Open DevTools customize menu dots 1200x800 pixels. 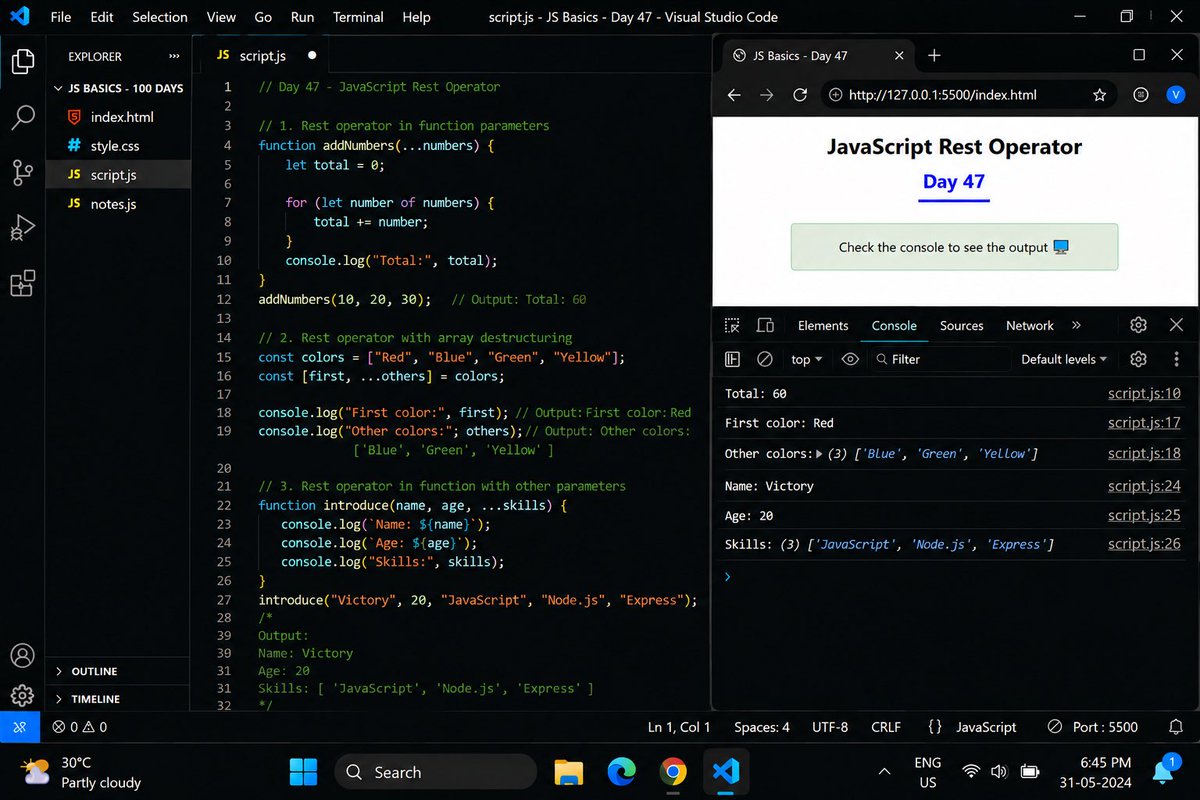click(x=1176, y=359)
